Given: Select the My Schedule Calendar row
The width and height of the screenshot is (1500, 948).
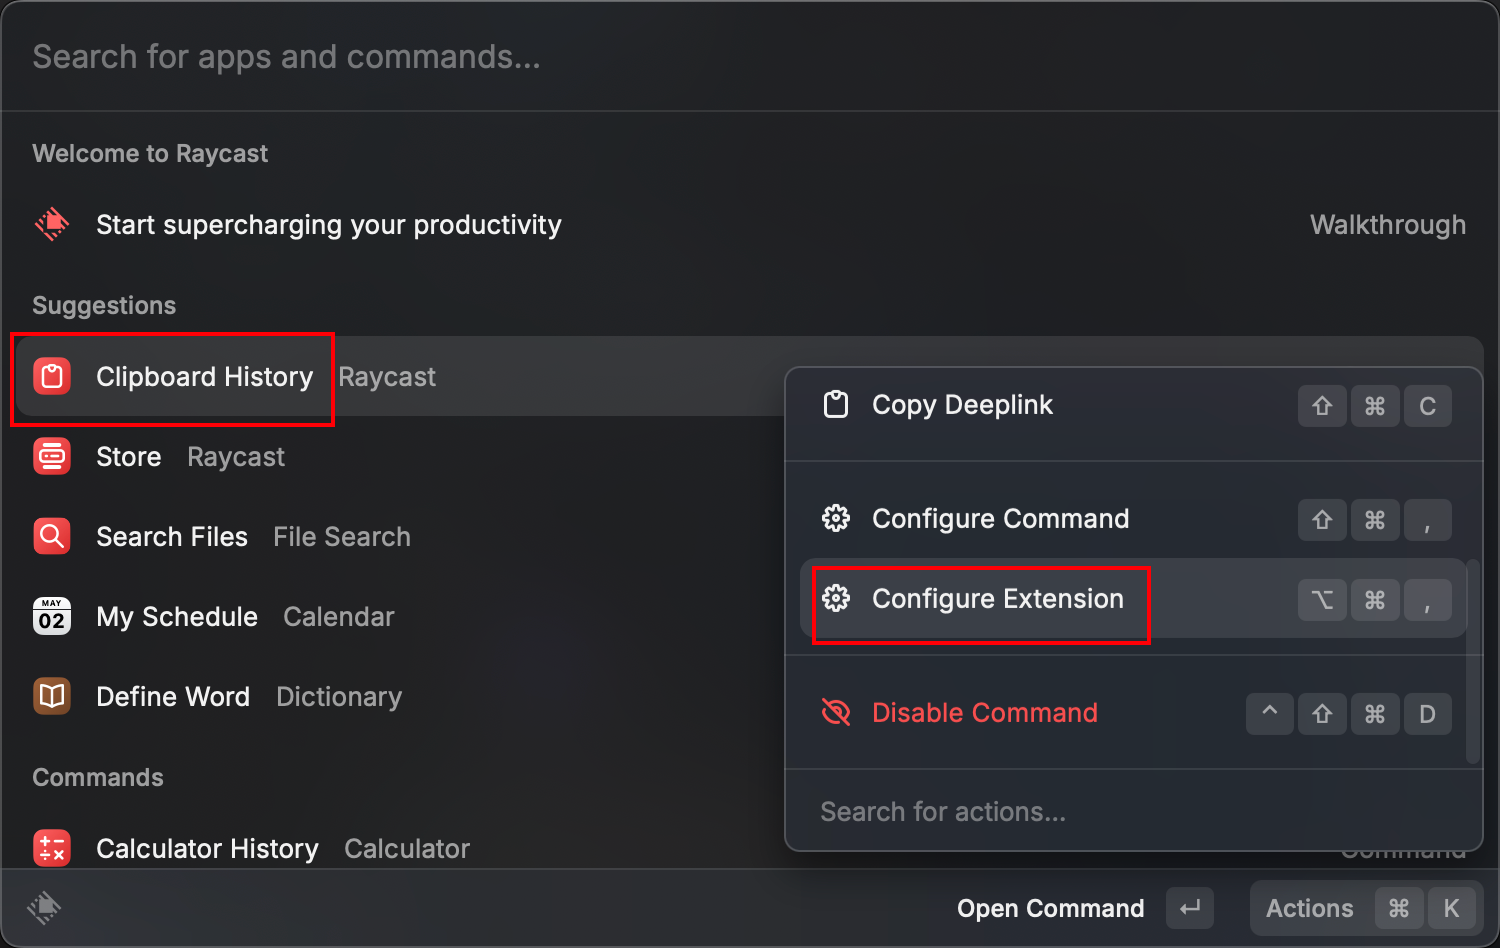Looking at the screenshot, I should (400, 616).
